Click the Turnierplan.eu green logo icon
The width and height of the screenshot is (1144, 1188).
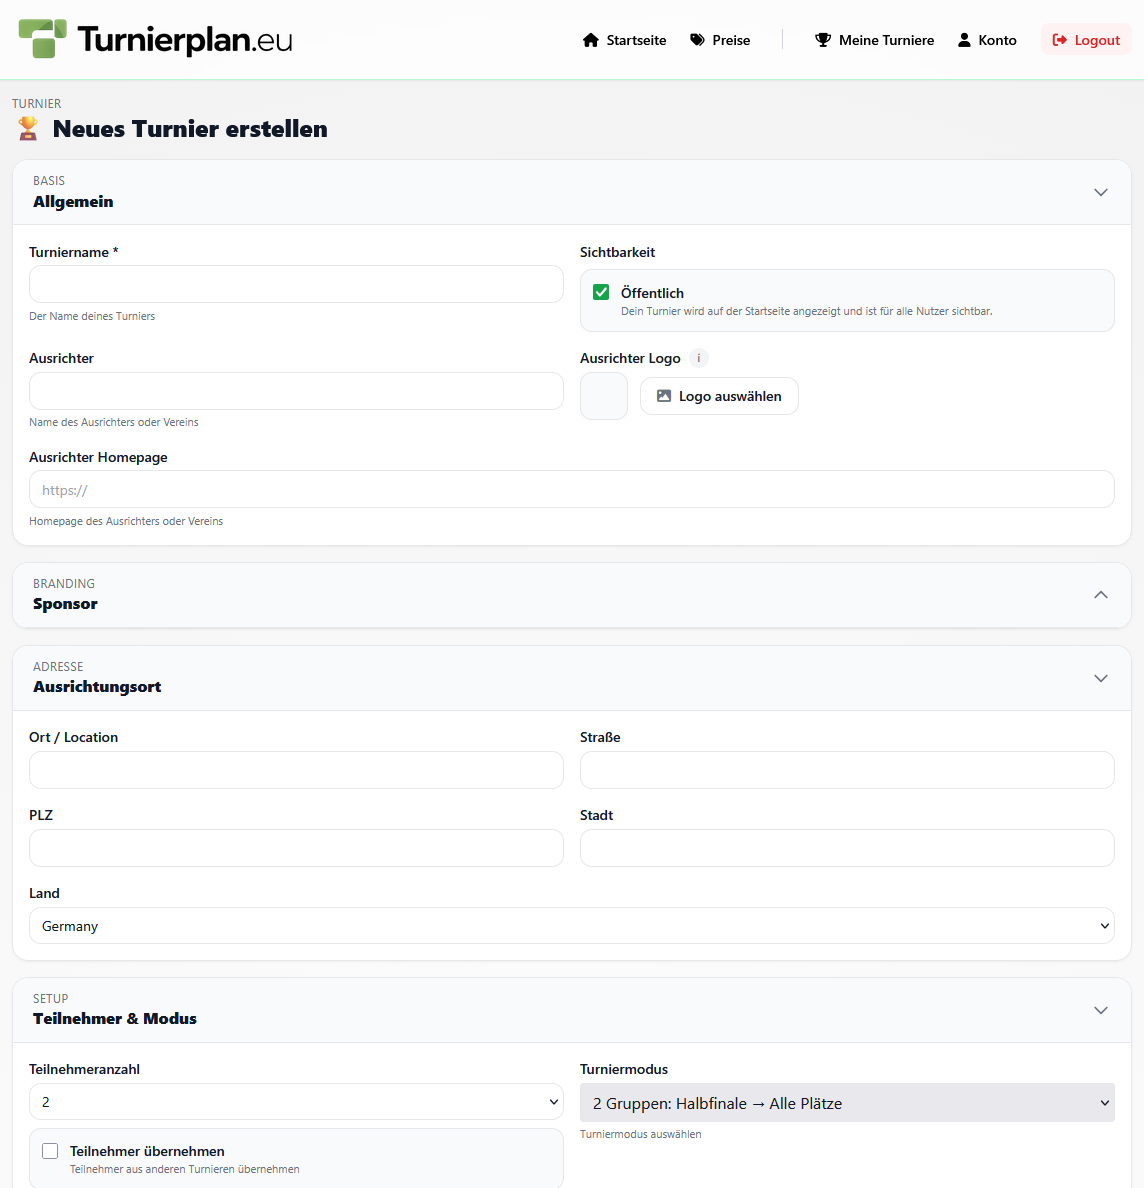(x=43, y=39)
